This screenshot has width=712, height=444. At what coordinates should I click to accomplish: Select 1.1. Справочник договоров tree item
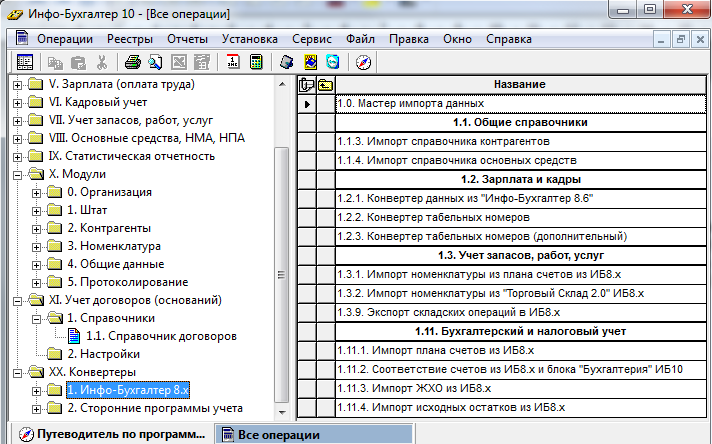tap(161, 336)
